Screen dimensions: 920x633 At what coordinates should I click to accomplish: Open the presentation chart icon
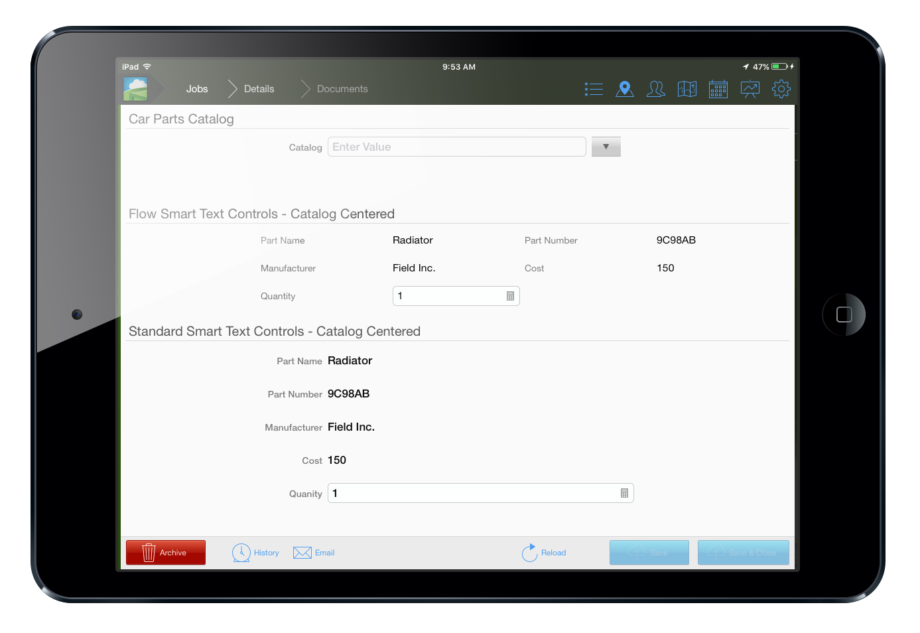coord(750,89)
